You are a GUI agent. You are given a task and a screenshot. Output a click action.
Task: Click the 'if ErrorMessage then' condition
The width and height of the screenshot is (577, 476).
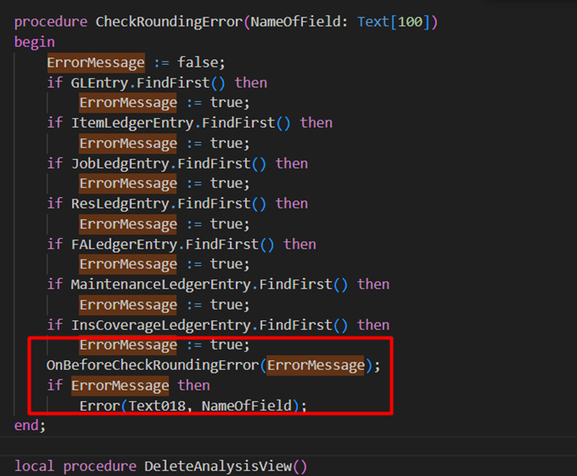pyautogui.click(x=128, y=386)
